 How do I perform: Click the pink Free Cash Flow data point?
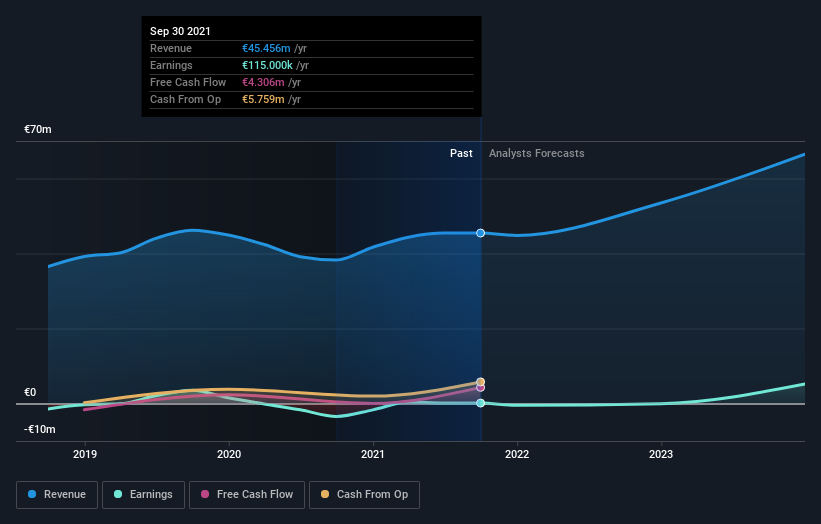[x=480, y=388]
